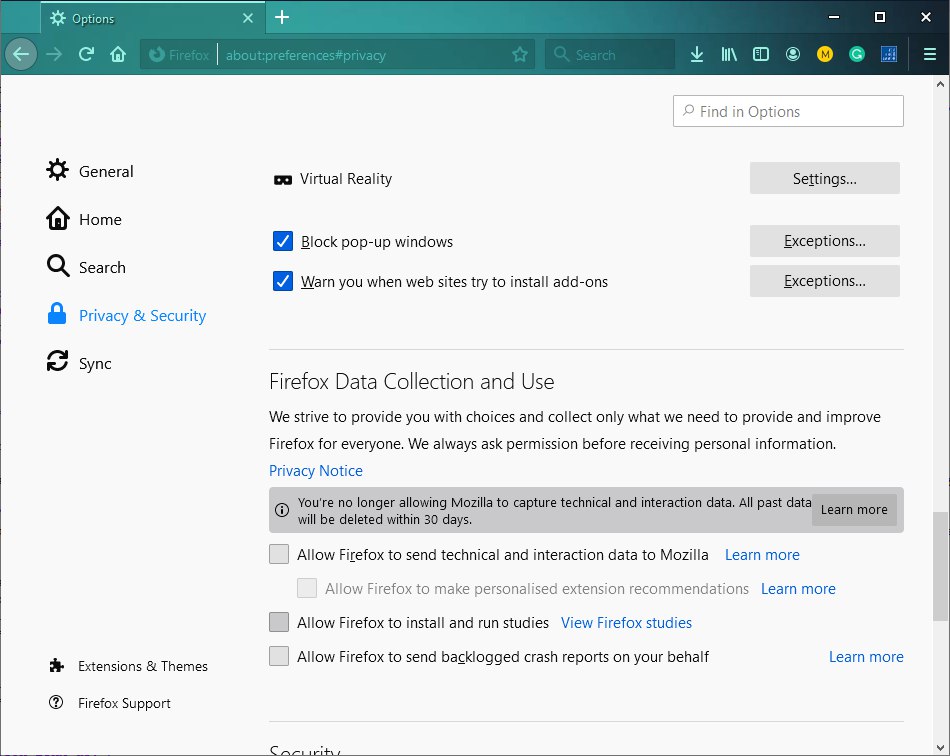Image resolution: width=950 pixels, height=756 pixels.
Task: Open Extensions & Themes
Action: click(x=128, y=666)
